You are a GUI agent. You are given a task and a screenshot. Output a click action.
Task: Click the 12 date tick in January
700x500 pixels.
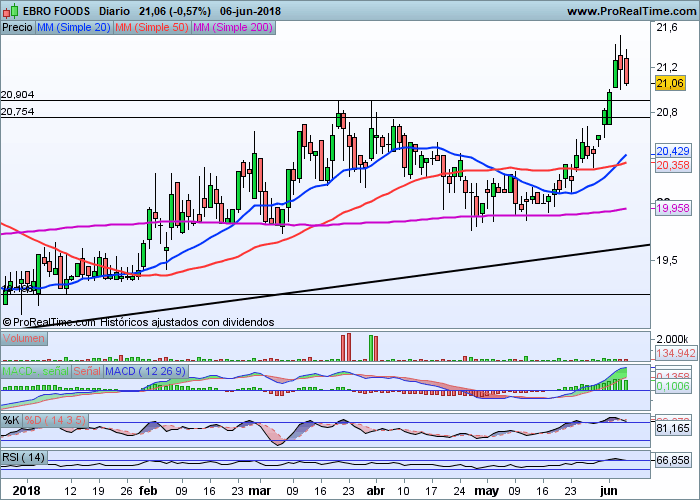pos(70,491)
